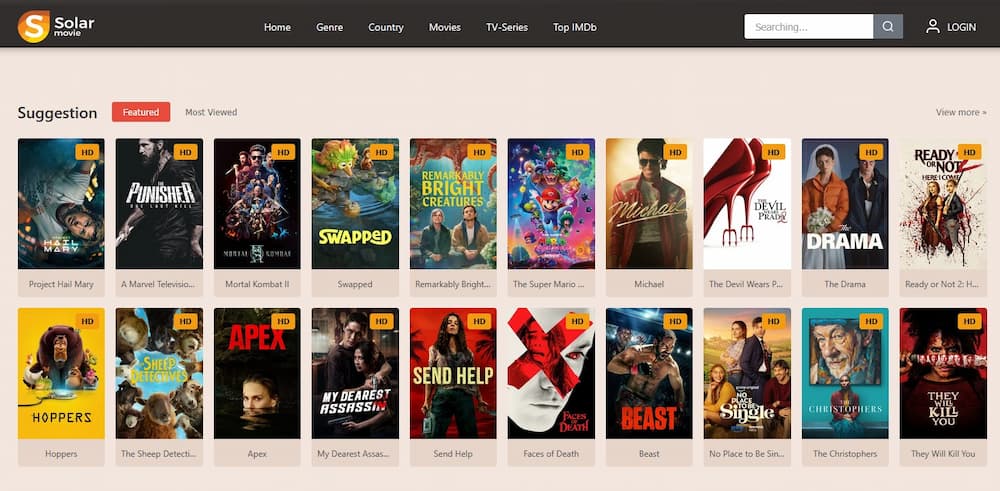The width and height of the screenshot is (1000, 491).
Task: Open The Drama movie poster
Action: click(x=845, y=203)
